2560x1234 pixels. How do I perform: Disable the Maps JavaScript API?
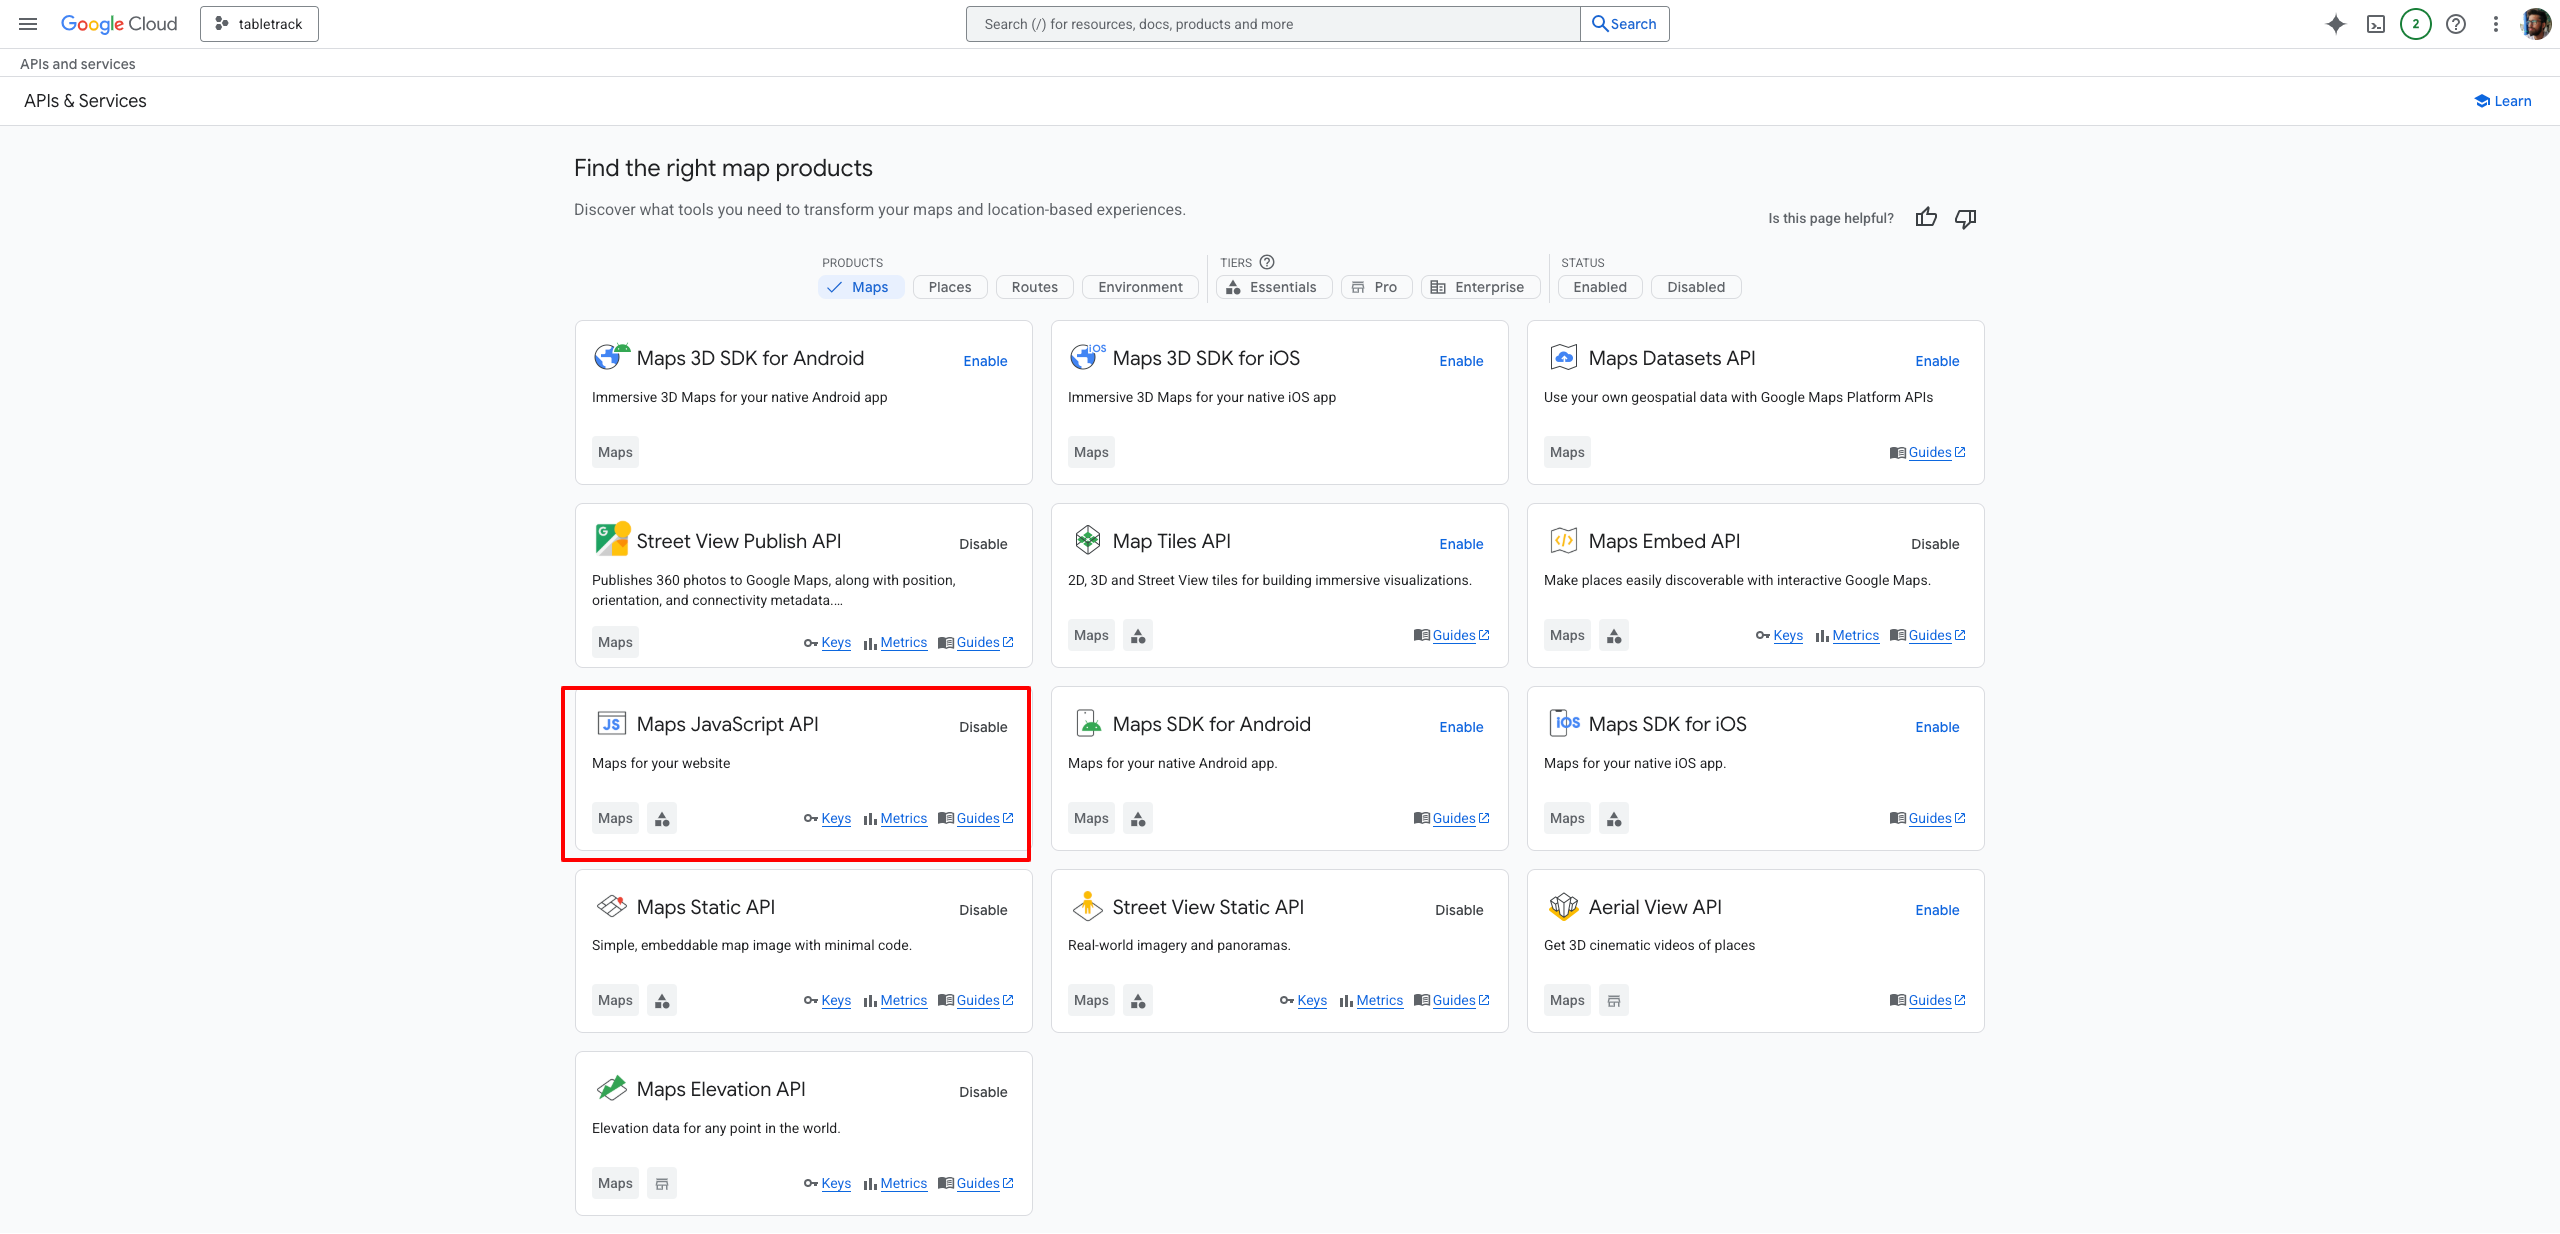[x=983, y=727]
